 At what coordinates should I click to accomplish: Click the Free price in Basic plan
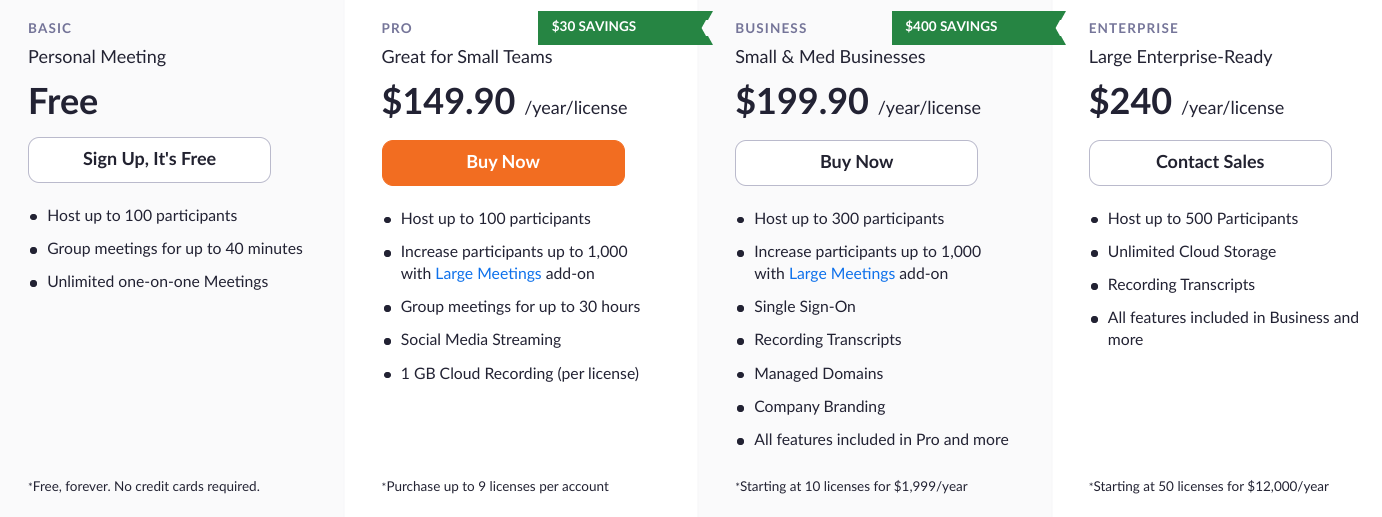63,102
